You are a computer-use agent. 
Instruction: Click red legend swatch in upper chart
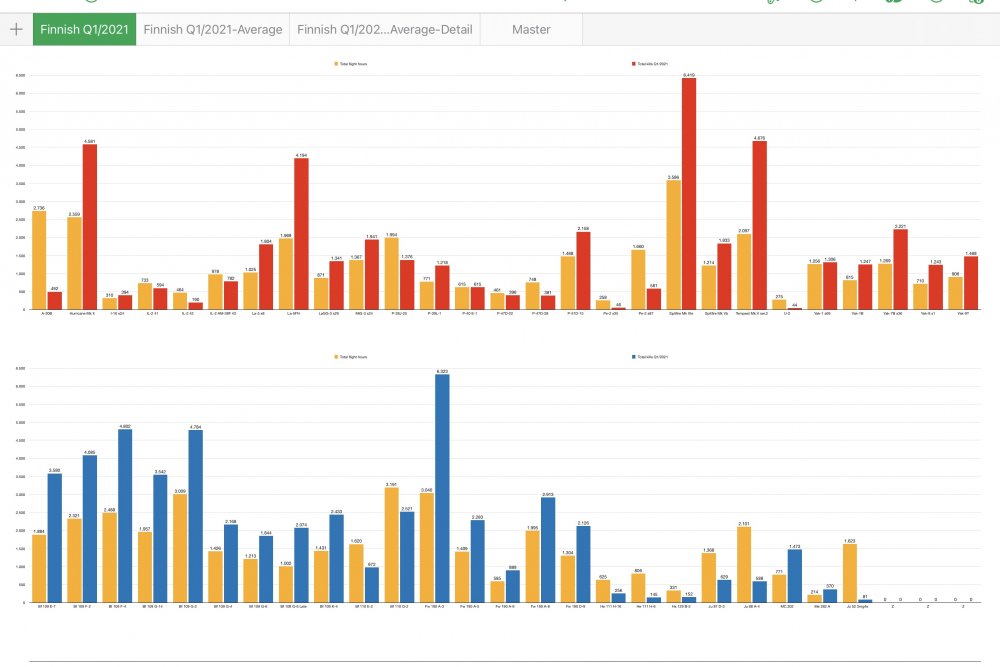point(634,64)
